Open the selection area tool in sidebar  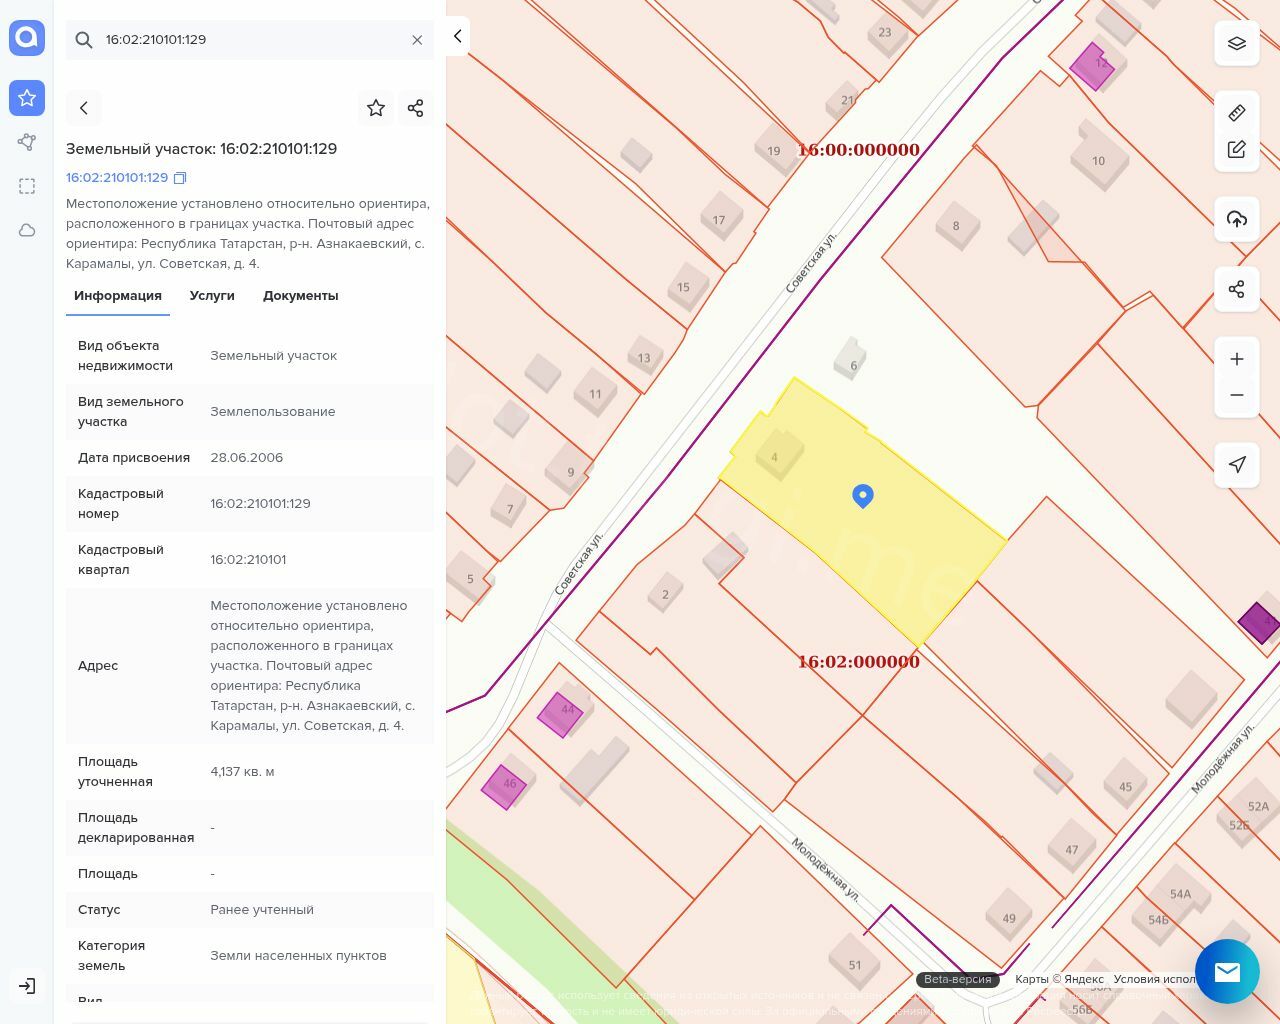[27, 186]
